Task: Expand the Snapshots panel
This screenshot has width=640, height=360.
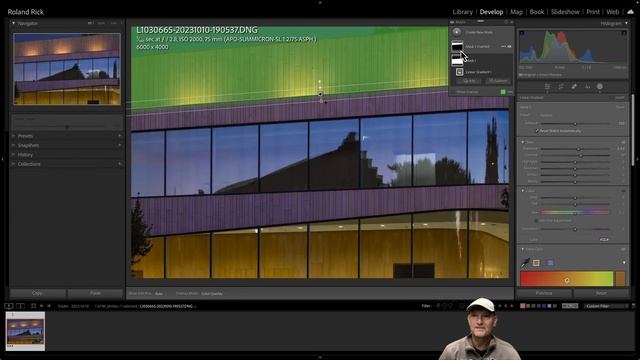Action: coord(28,145)
